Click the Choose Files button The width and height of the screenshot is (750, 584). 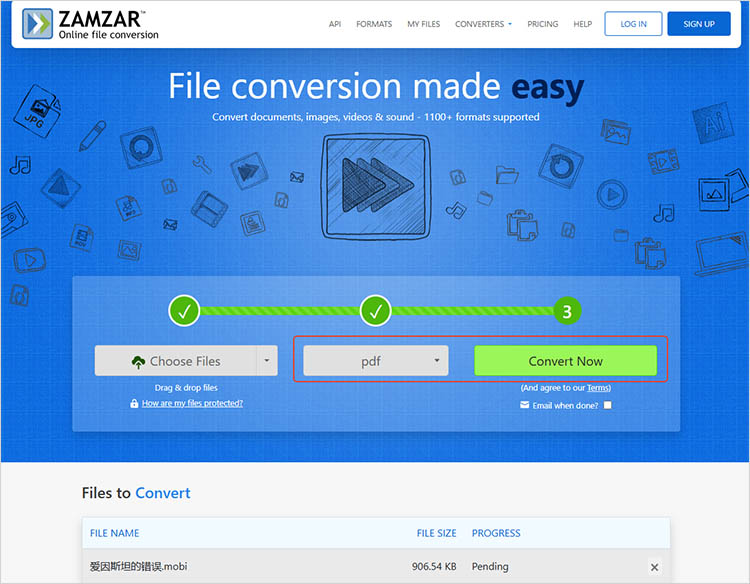tap(176, 361)
